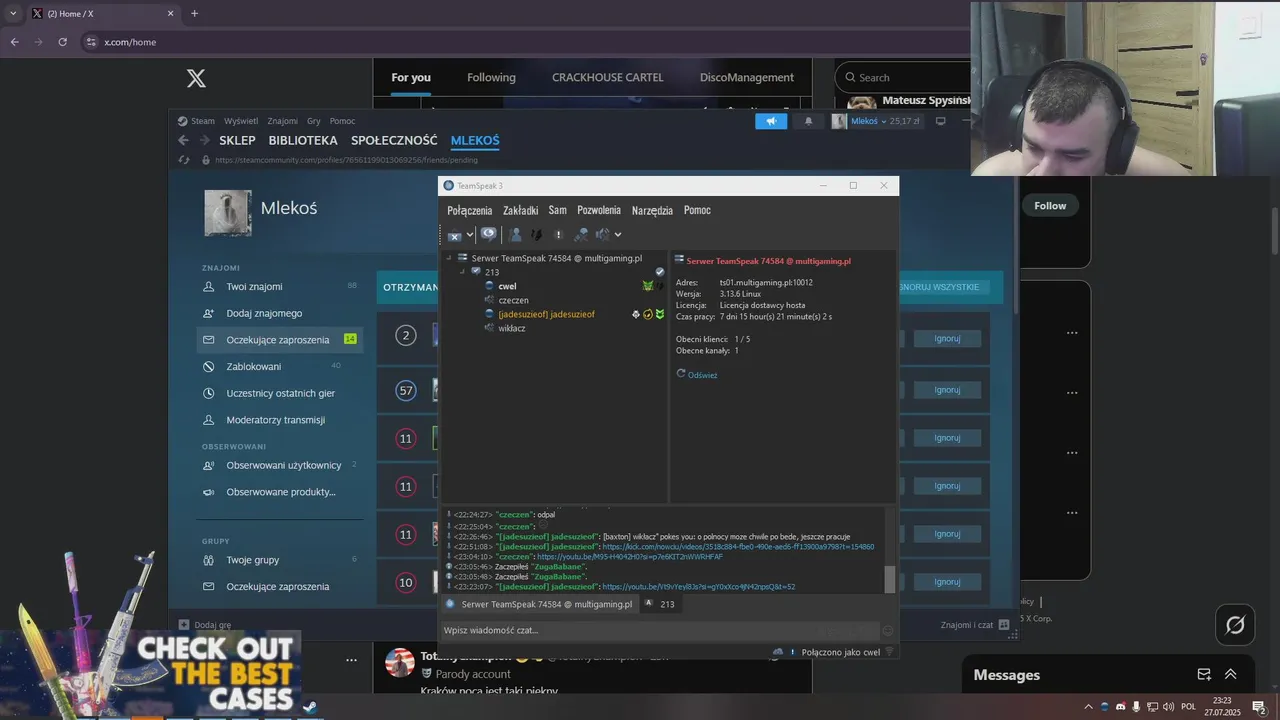Click Steam back navigation arrow
Image resolution: width=1280 pixels, height=720 pixels.
tap(183, 141)
